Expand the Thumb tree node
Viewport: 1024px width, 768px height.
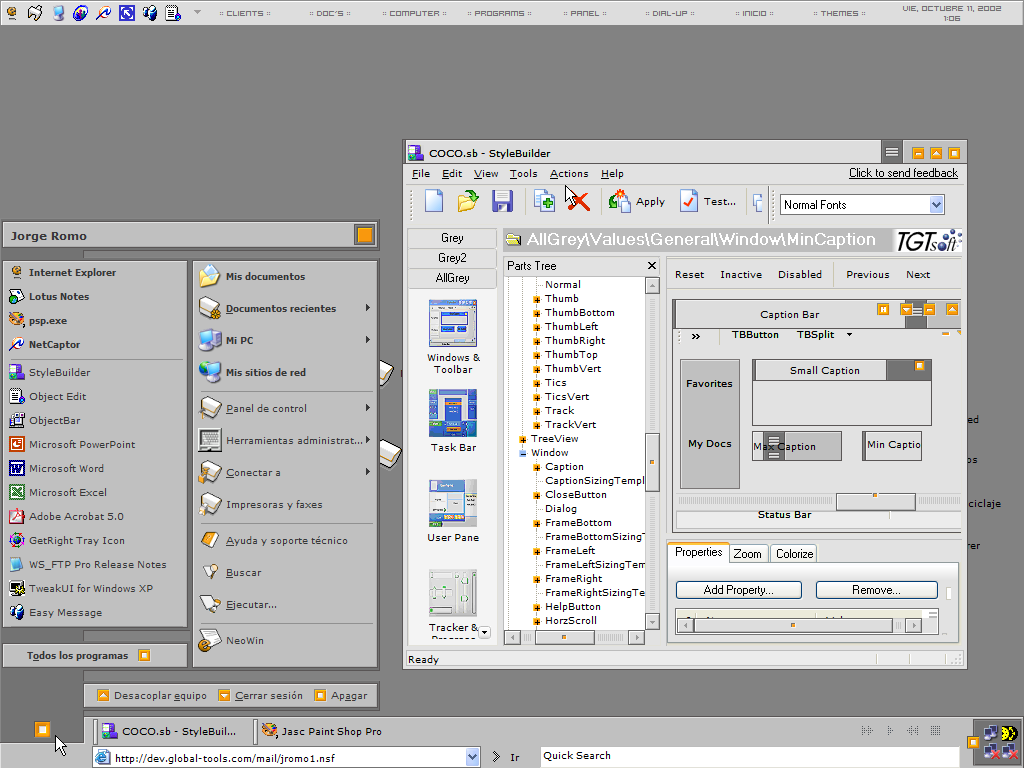537,299
